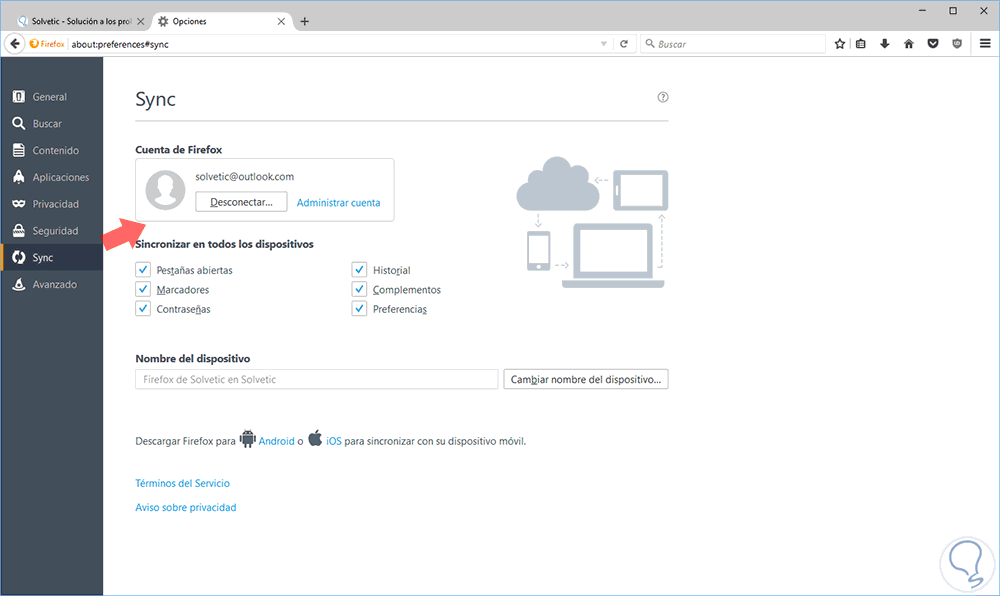Viewport: 1000px width, 596px height.
Task: Open Seguridad preferences section
Action: coord(52,231)
